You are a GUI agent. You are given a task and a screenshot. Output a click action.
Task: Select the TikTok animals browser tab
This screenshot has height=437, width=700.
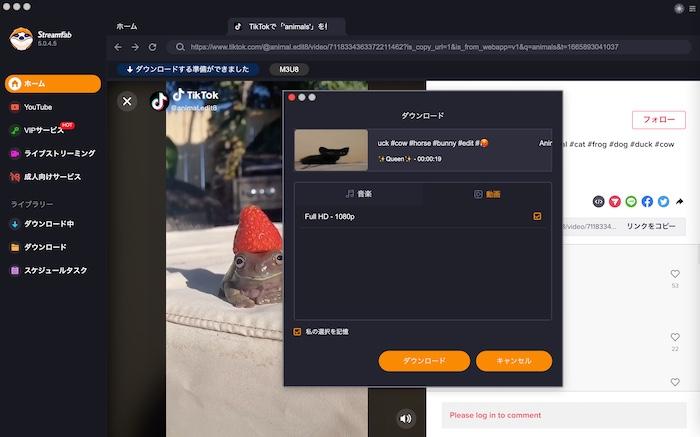[286, 27]
